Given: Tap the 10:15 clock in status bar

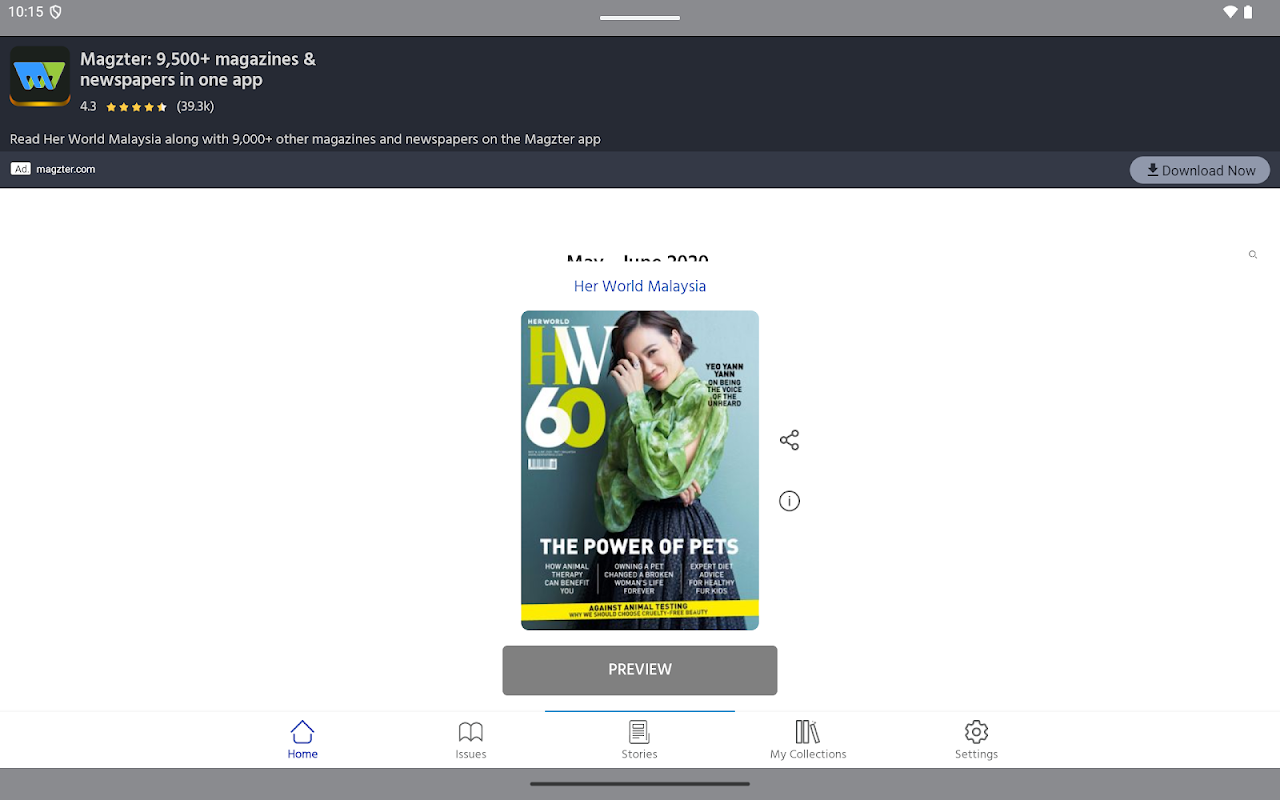Looking at the screenshot, I should pyautogui.click(x=26, y=12).
